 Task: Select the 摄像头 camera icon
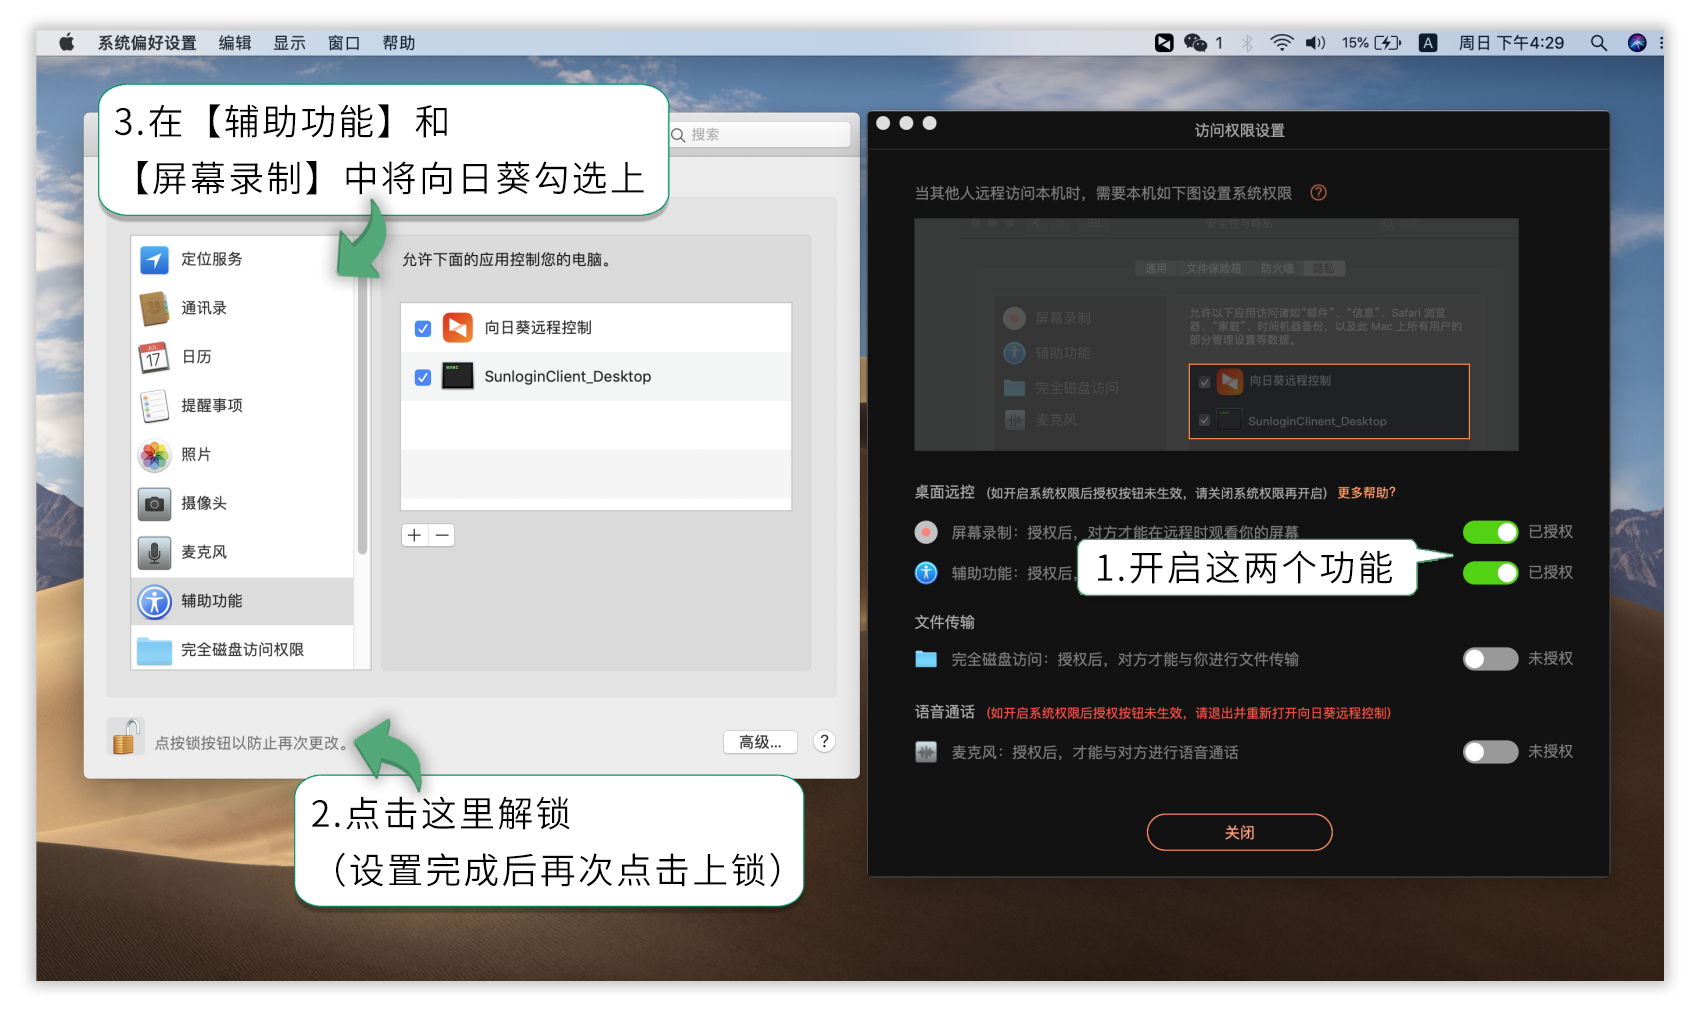click(x=154, y=504)
